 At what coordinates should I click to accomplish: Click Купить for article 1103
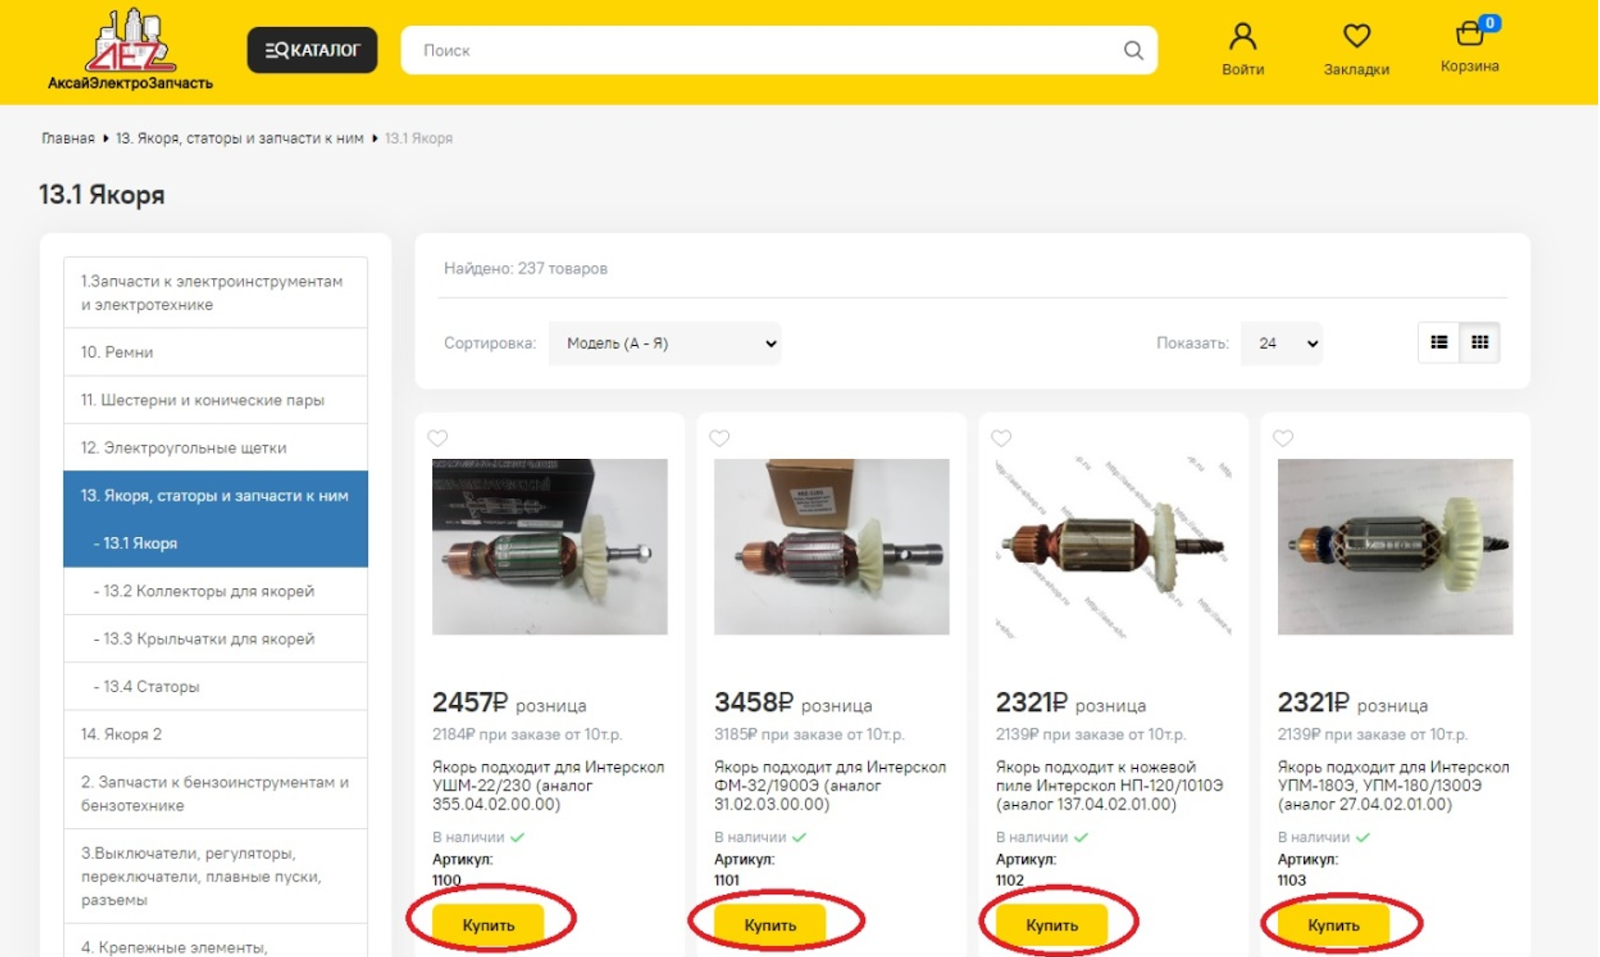(1334, 925)
